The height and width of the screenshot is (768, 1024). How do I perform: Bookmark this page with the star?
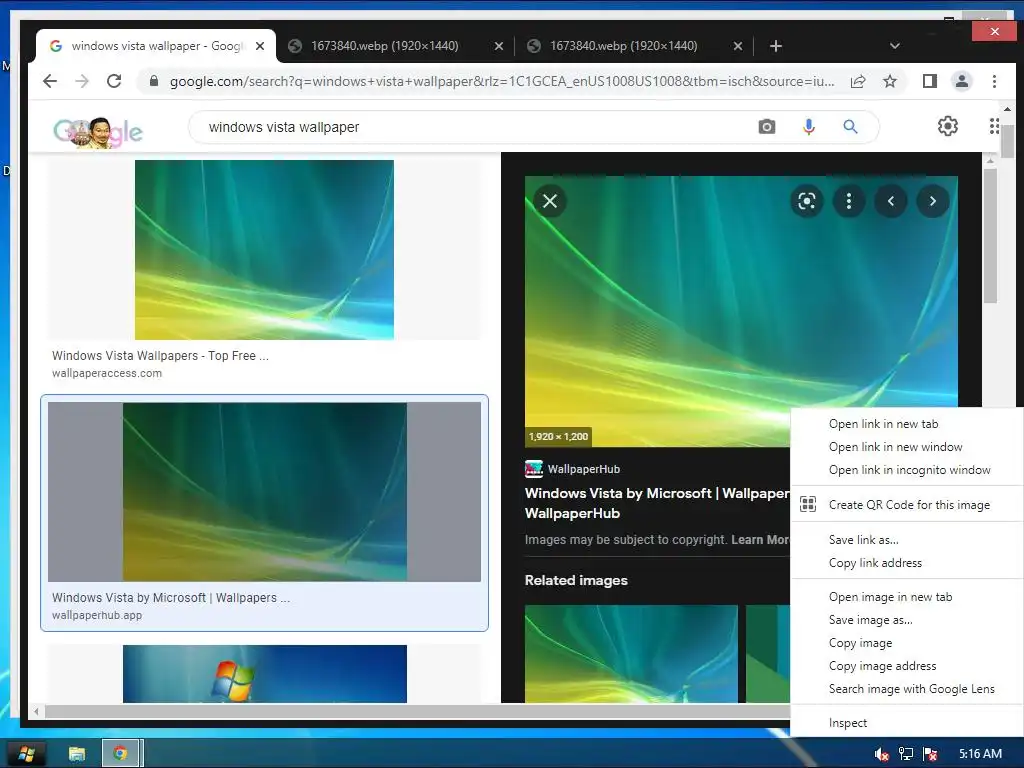click(889, 81)
